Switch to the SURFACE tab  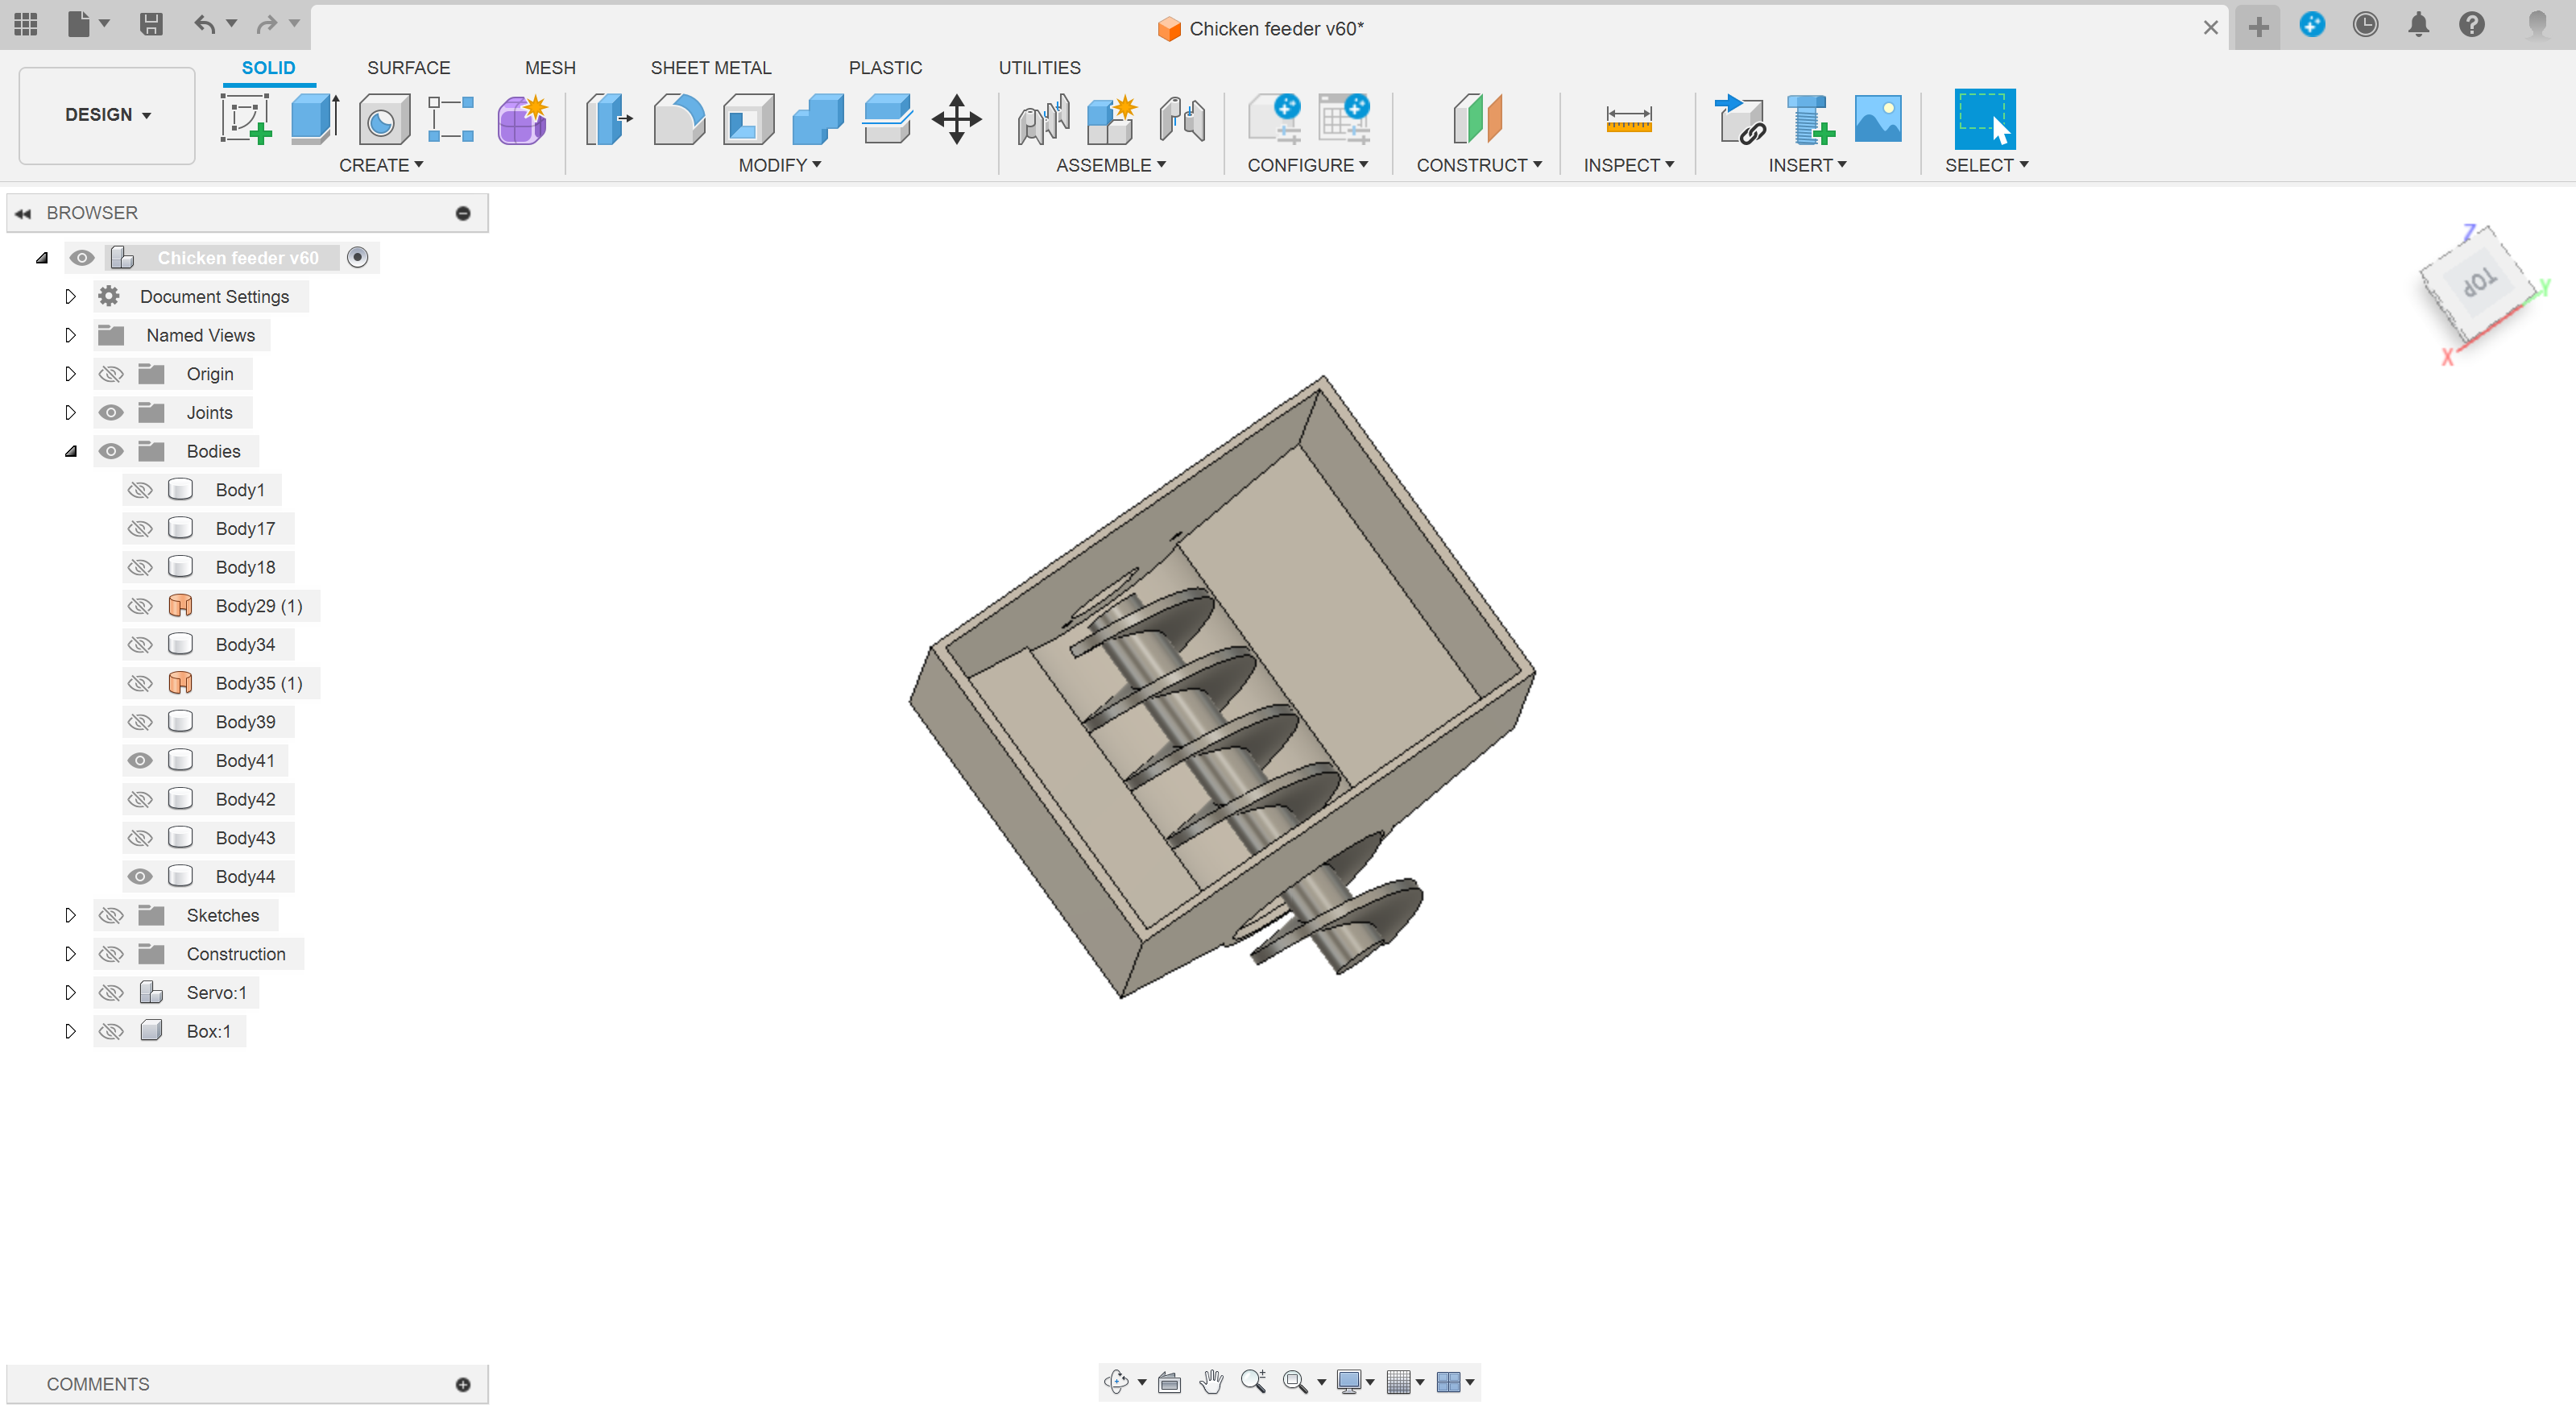(x=408, y=67)
